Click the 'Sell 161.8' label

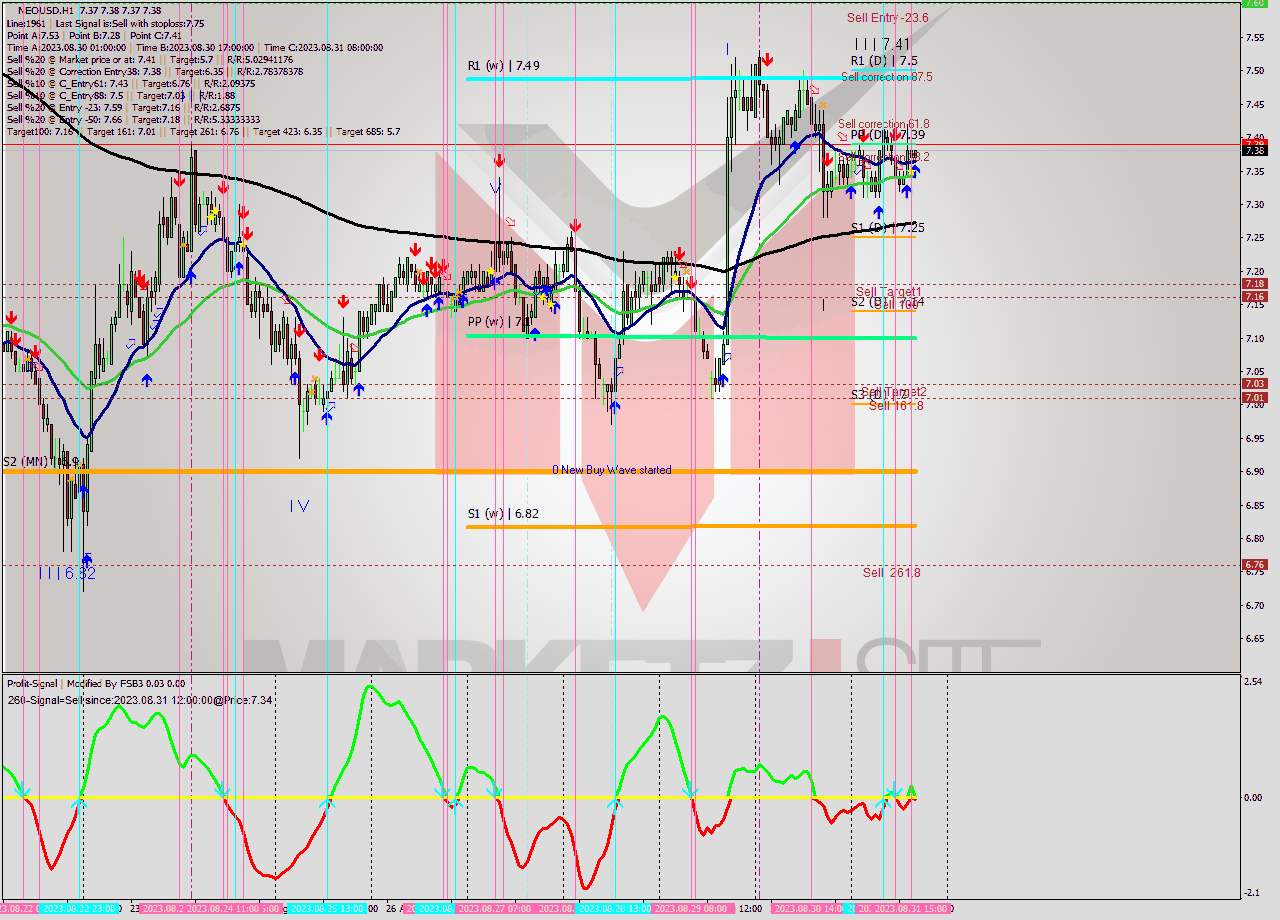coord(896,405)
